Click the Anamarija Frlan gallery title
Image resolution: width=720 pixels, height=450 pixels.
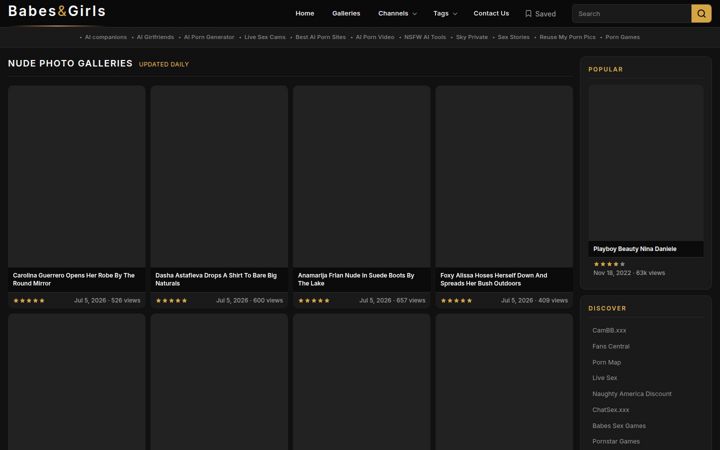coord(356,279)
